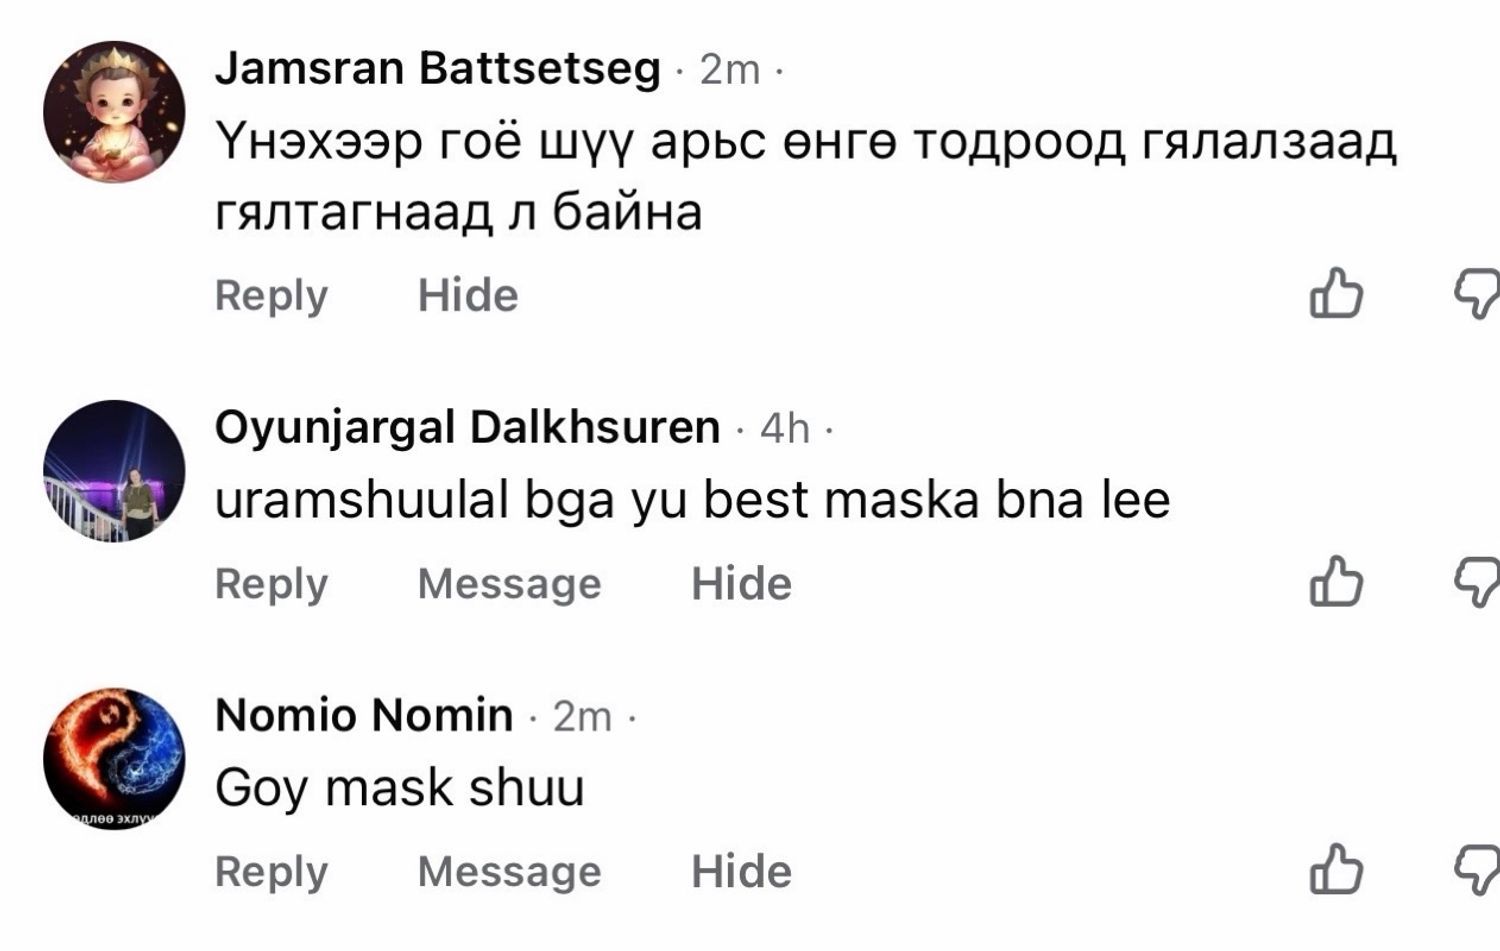Screen dimensions: 1500x951
Task: Message Oyunjargal Dalkhsuren
Action: click(509, 584)
